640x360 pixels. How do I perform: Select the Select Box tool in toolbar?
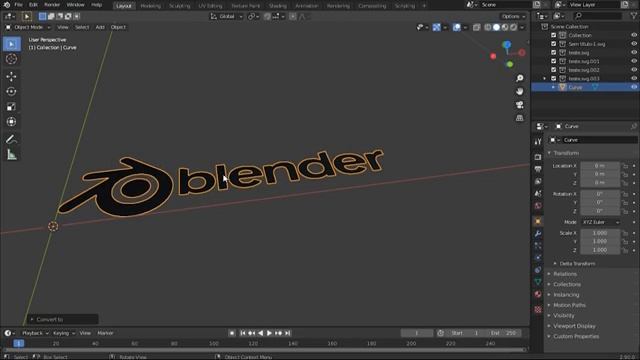tap(11, 44)
